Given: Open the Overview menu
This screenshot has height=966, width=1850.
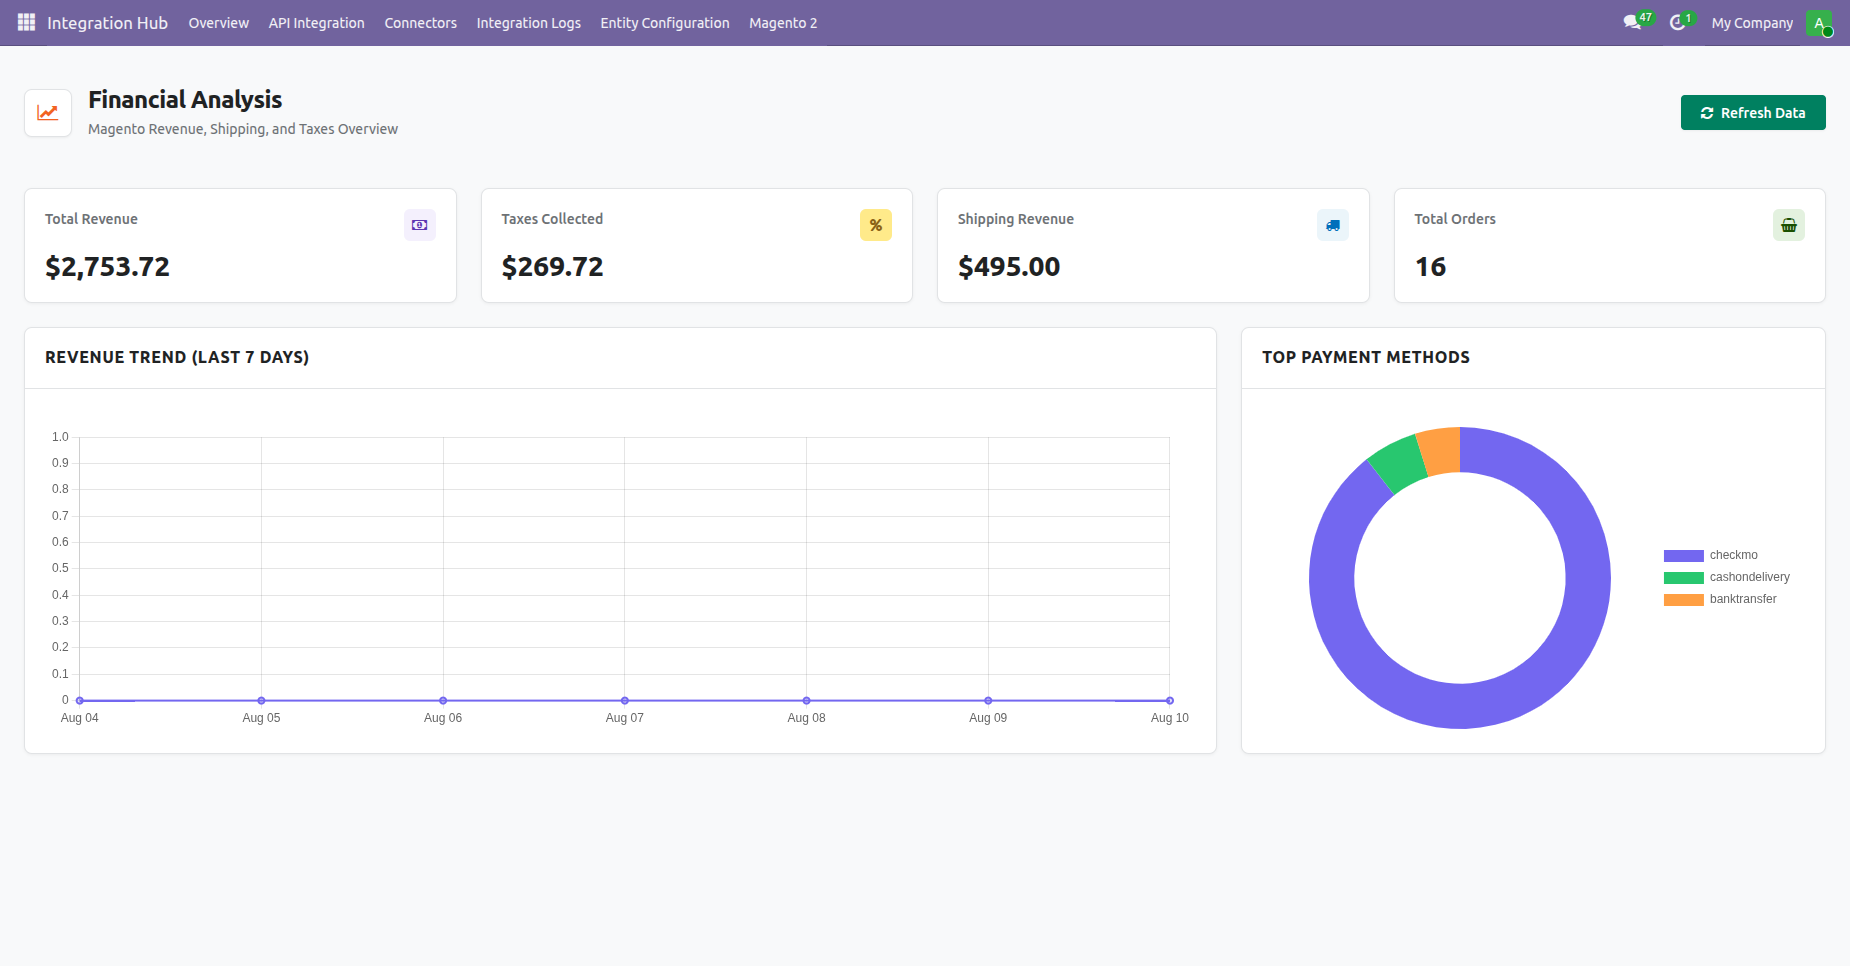Looking at the screenshot, I should coord(219,23).
